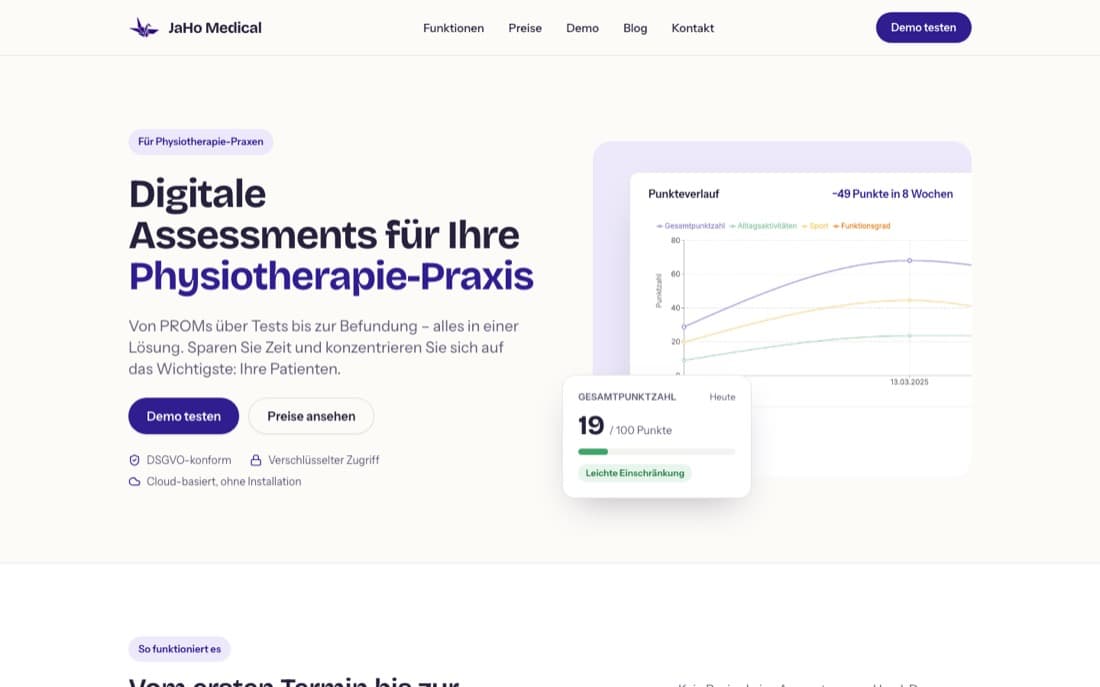This screenshot has height=687, width=1100.
Task: Open the Demo nav link
Action: coord(582,28)
